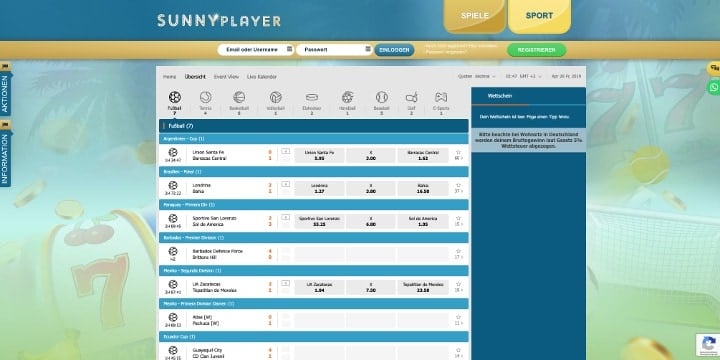Collapse the Barbados Premier Division header
This screenshot has height=360, width=720.
(314, 238)
